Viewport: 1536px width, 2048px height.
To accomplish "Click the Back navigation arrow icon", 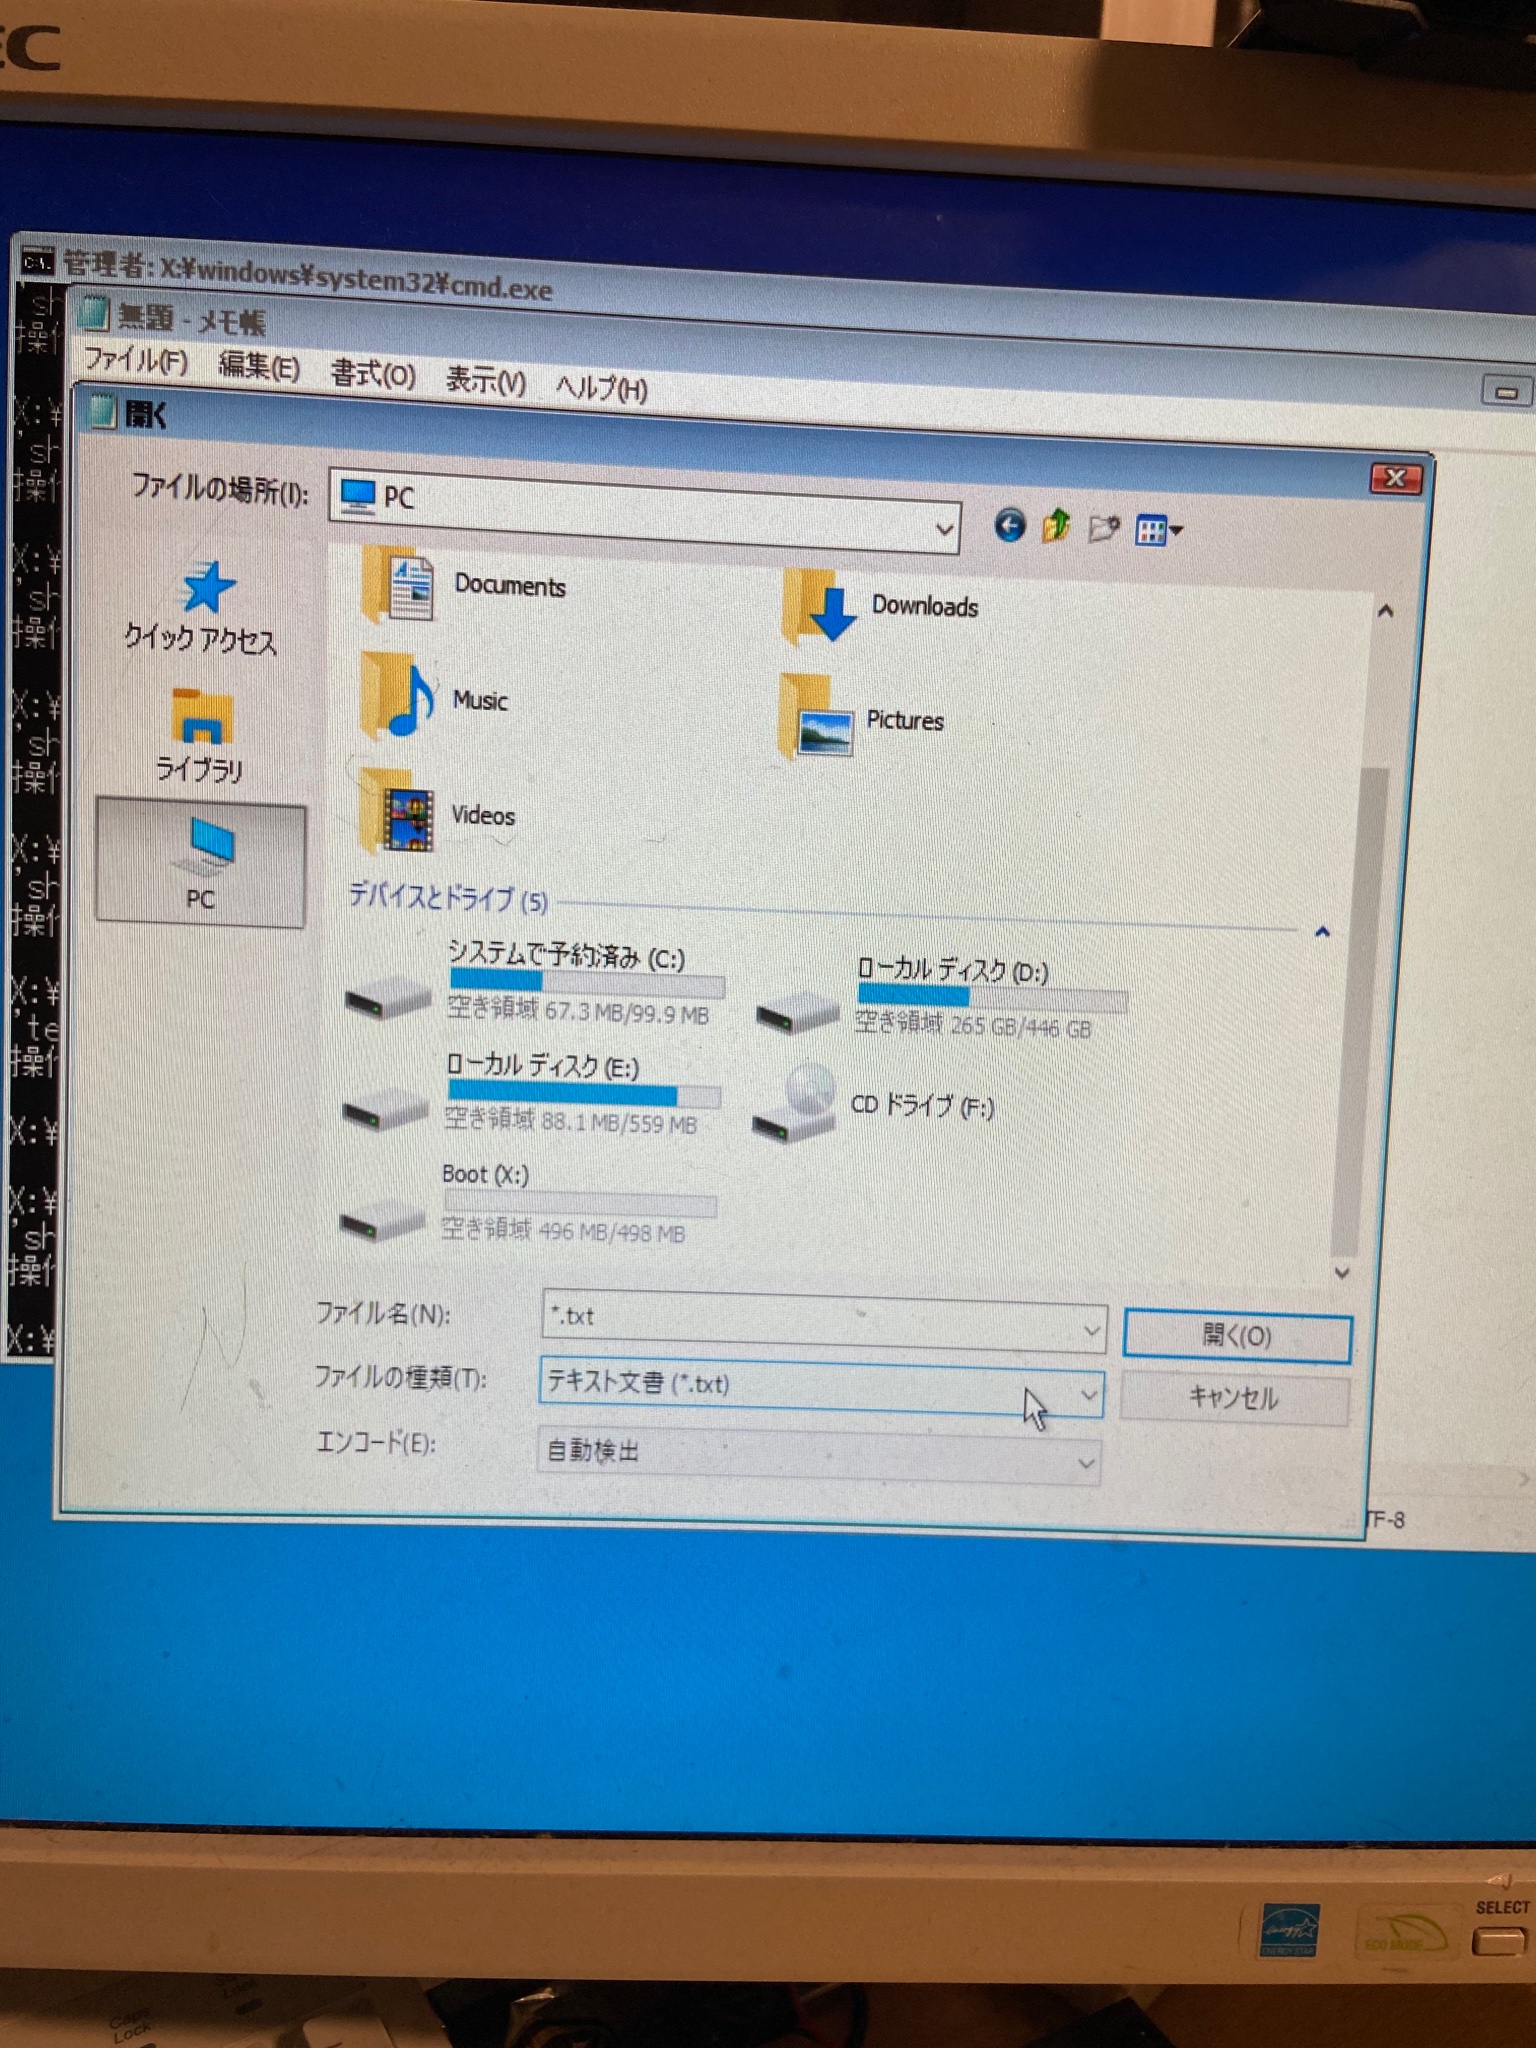I will (x=1010, y=525).
